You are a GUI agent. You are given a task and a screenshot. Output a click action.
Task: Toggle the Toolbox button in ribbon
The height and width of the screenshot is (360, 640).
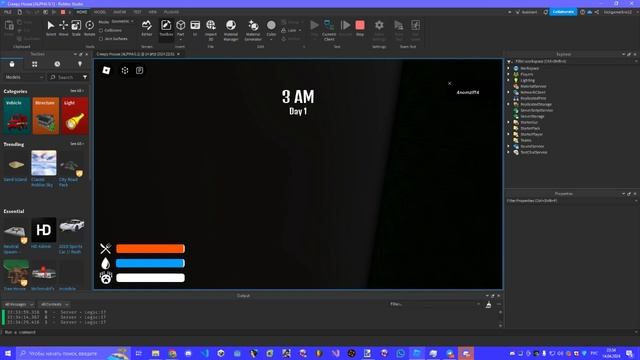click(x=166, y=29)
